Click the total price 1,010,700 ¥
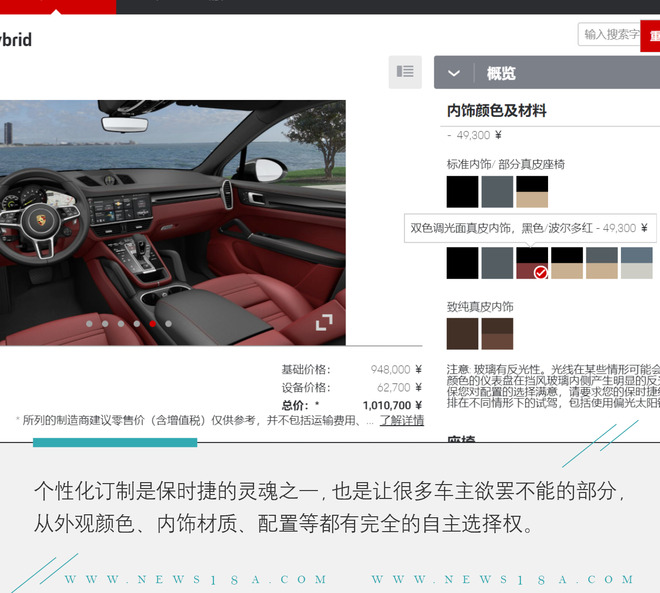The width and height of the screenshot is (660, 593). [392, 405]
